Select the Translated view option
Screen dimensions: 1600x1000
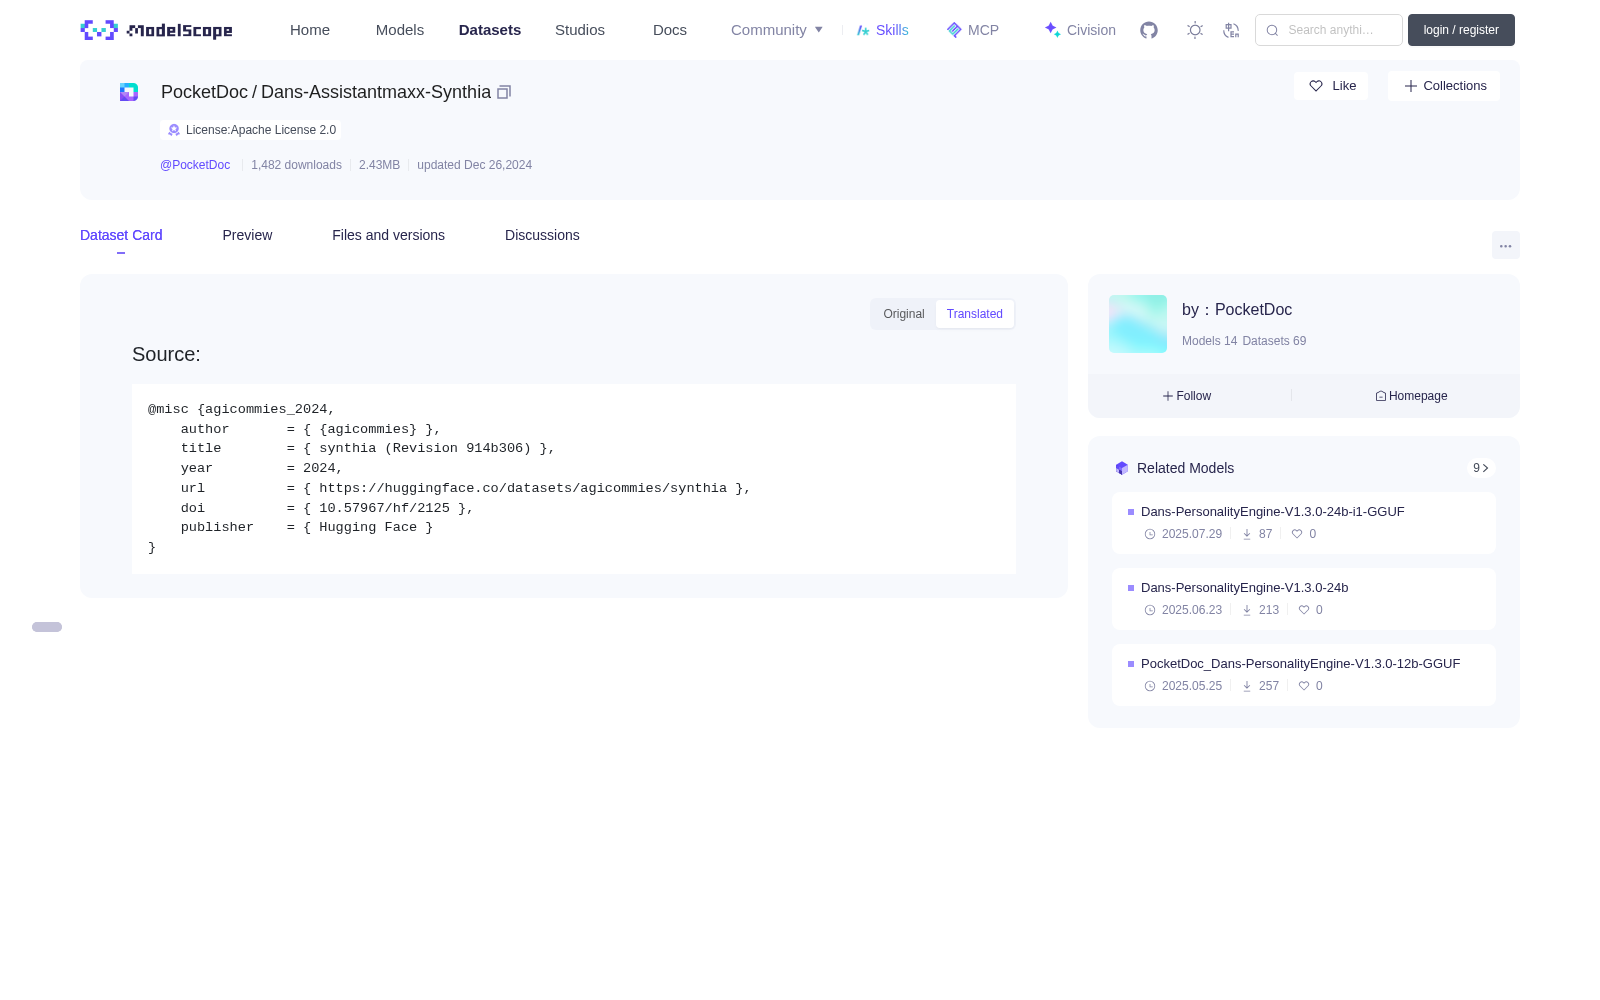click(975, 314)
